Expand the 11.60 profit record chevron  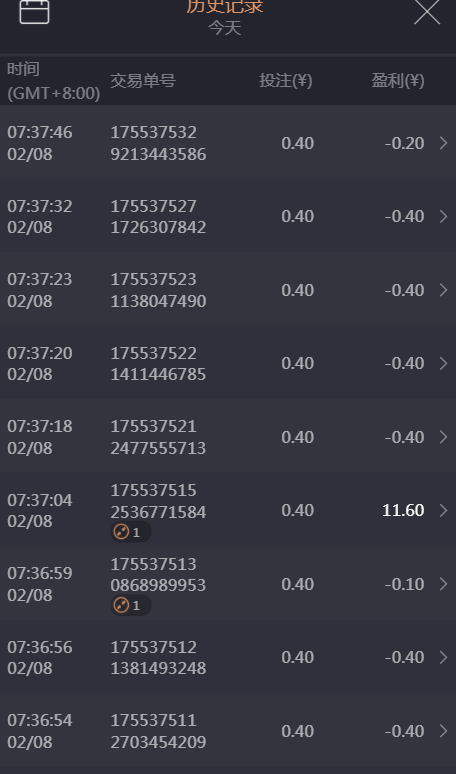coord(443,510)
